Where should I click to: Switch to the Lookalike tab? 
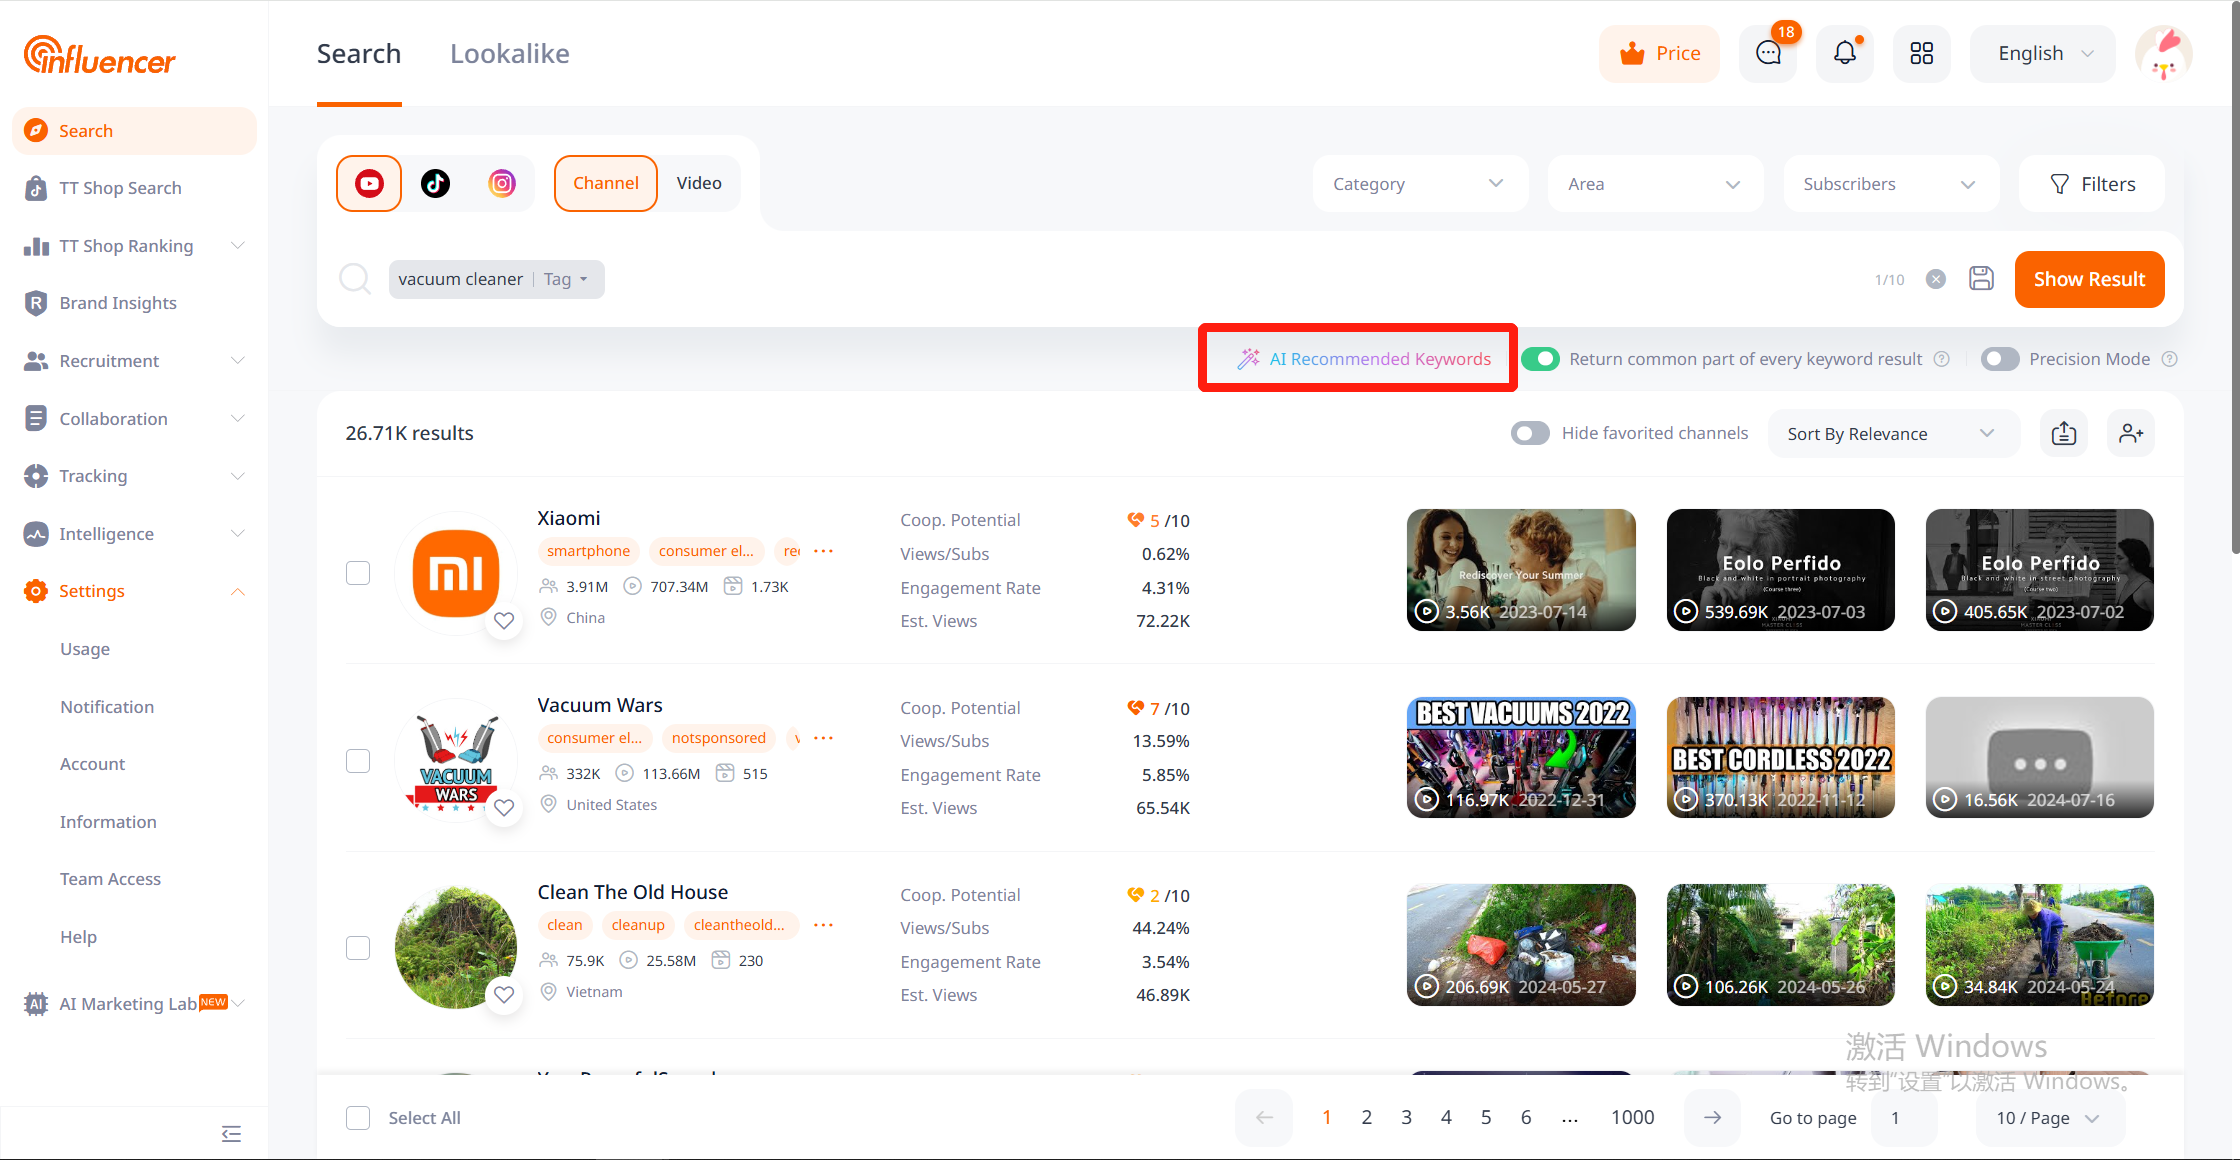509,54
